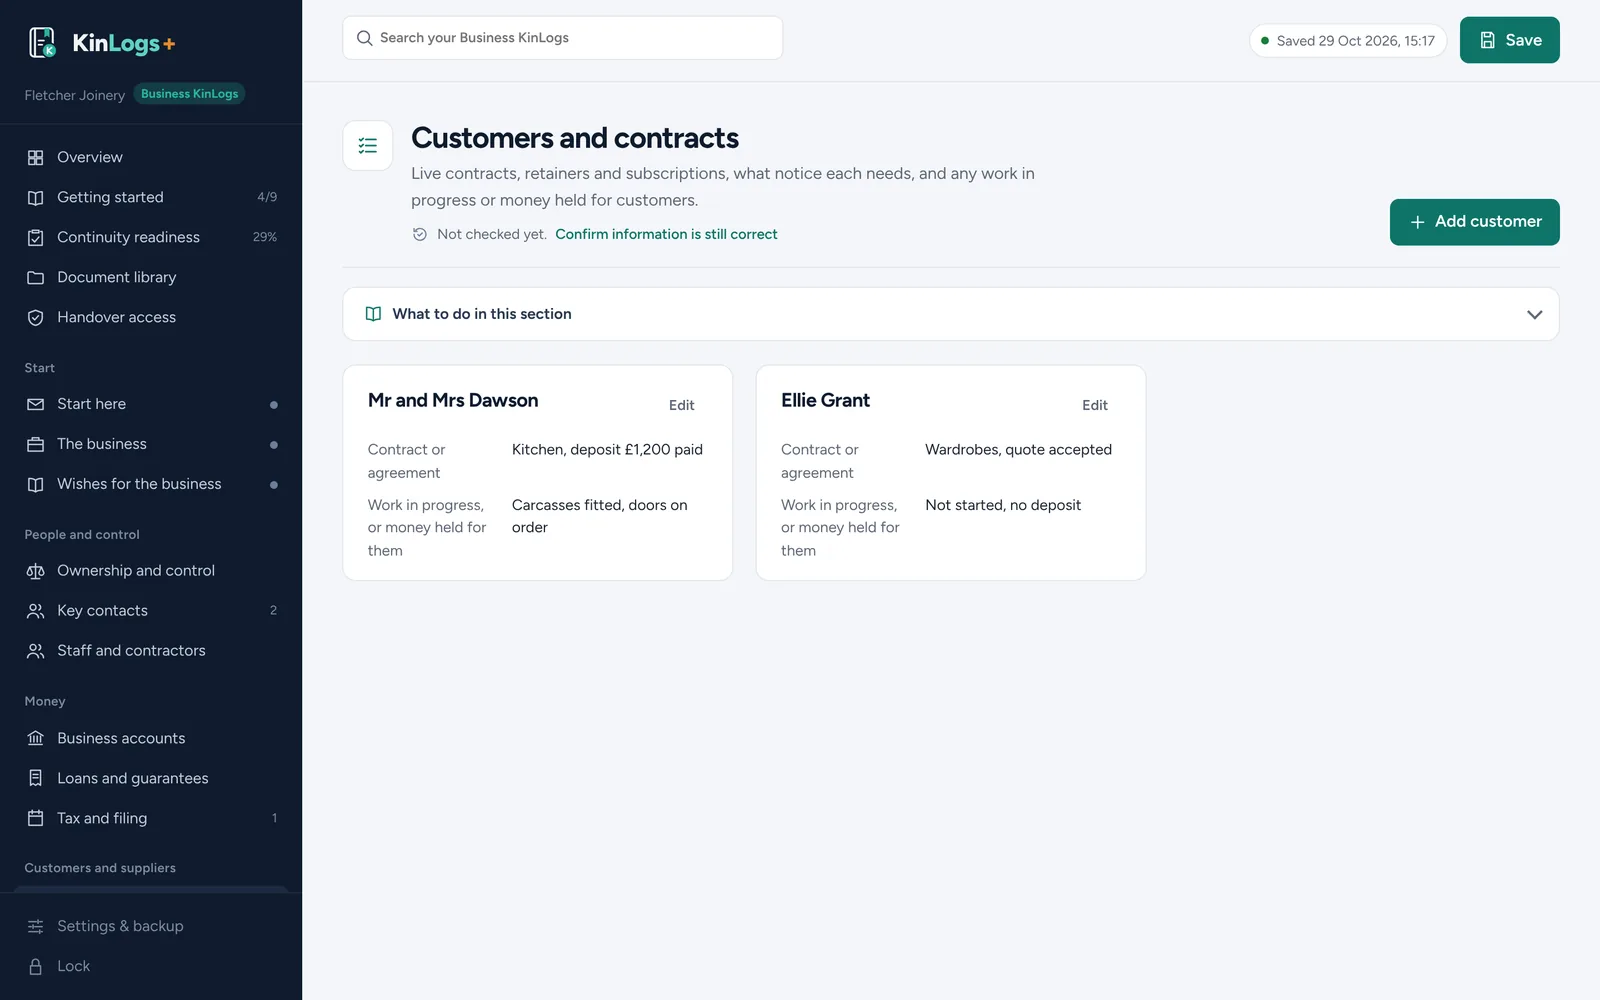Screen dimensions: 1600x1000
Task: Click the Document library folder icon
Action: pos(36,277)
